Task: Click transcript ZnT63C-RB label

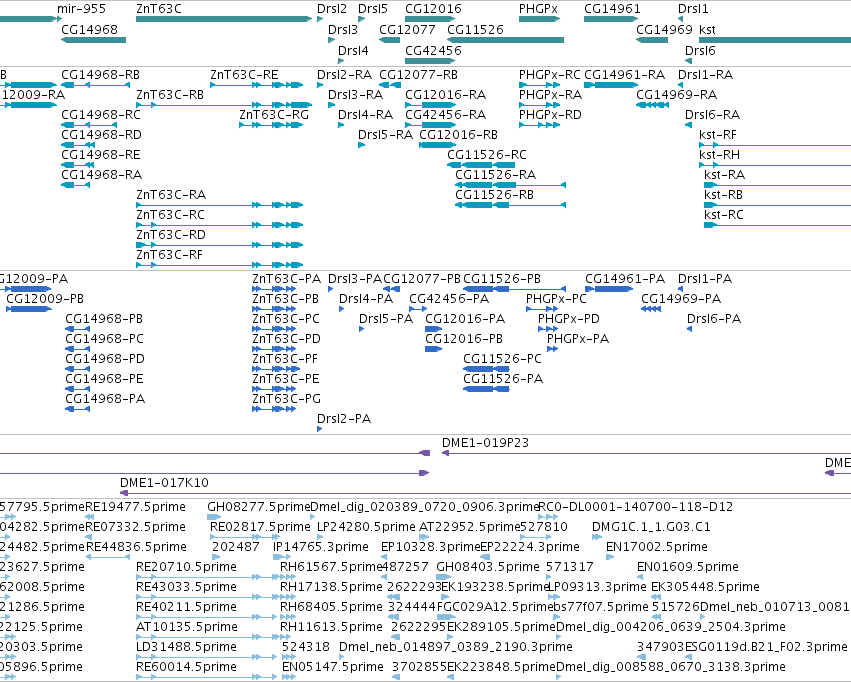Action: (170, 94)
